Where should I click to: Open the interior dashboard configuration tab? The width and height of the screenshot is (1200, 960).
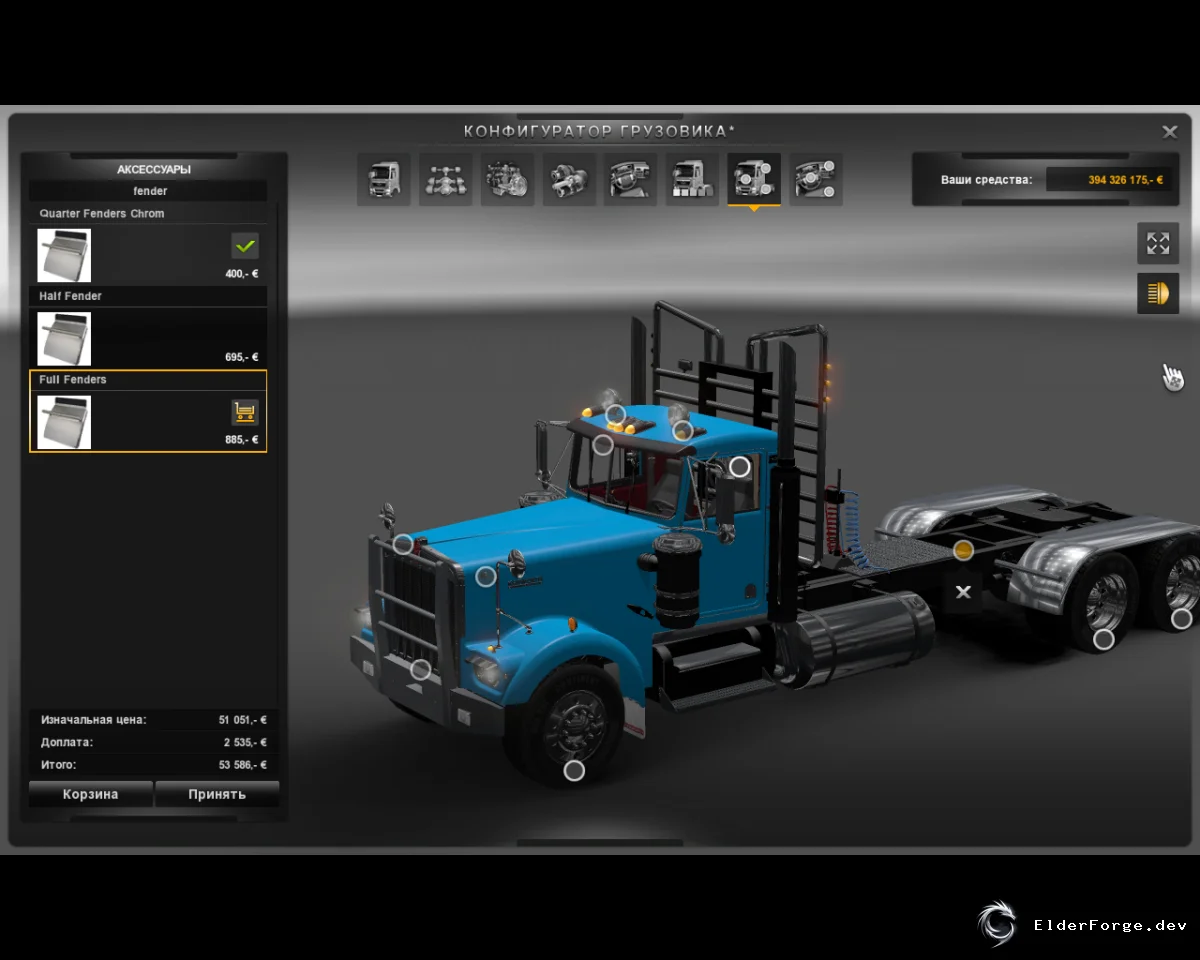[x=631, y=180]
